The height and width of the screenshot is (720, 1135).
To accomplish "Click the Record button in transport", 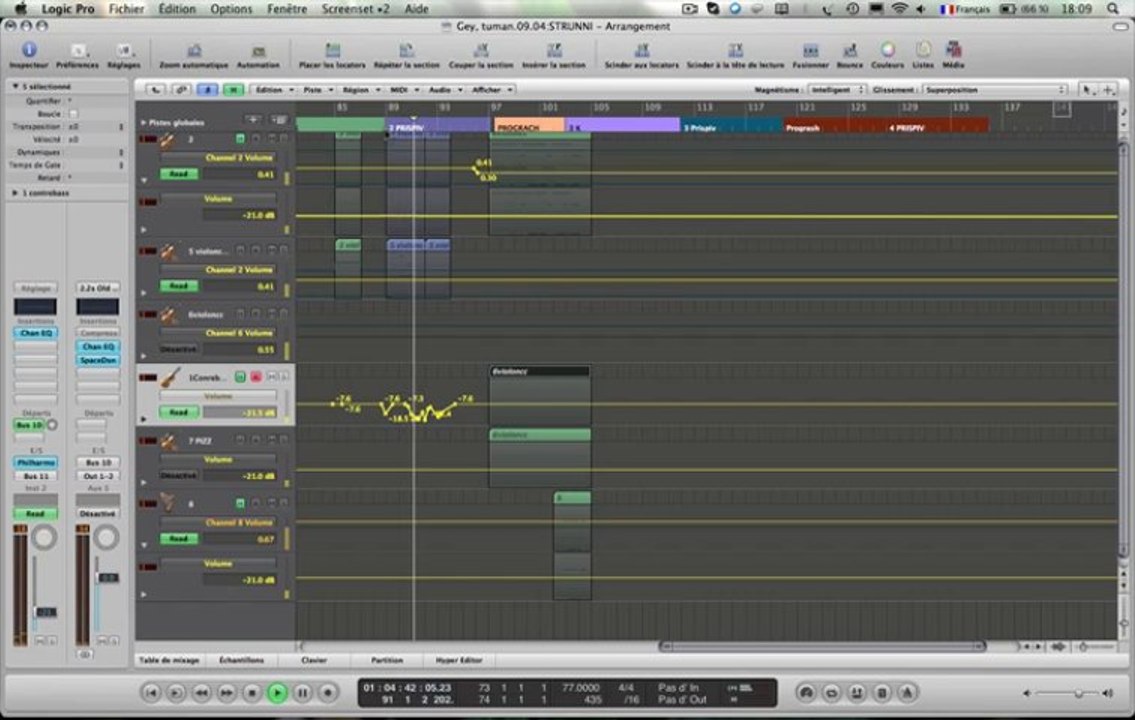I will tap(328, 693).
